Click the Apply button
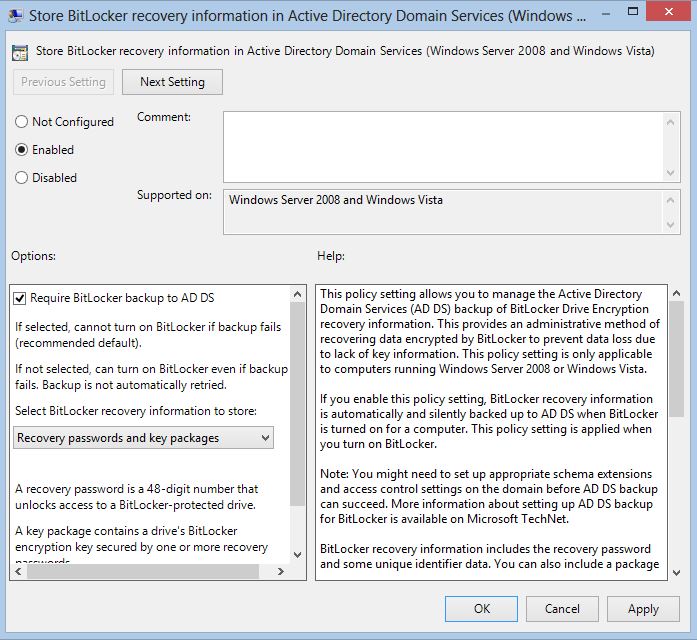The image size is (697, 640). (x=643, y=608)
